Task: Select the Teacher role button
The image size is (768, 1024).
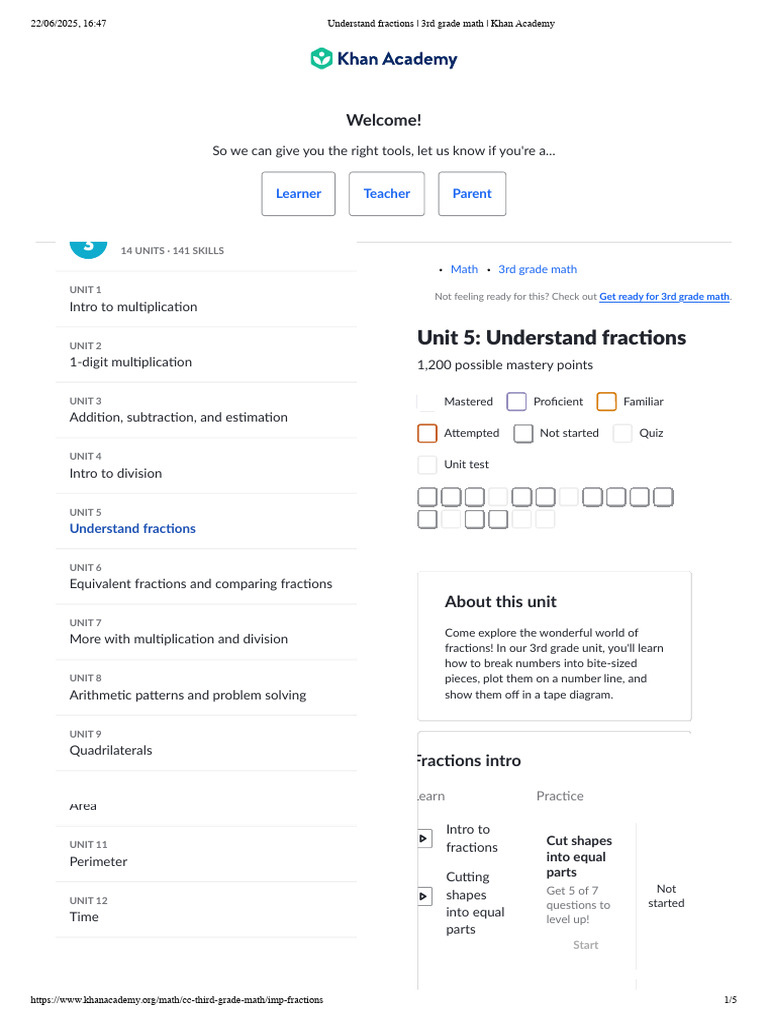Action: click(387, 194)
